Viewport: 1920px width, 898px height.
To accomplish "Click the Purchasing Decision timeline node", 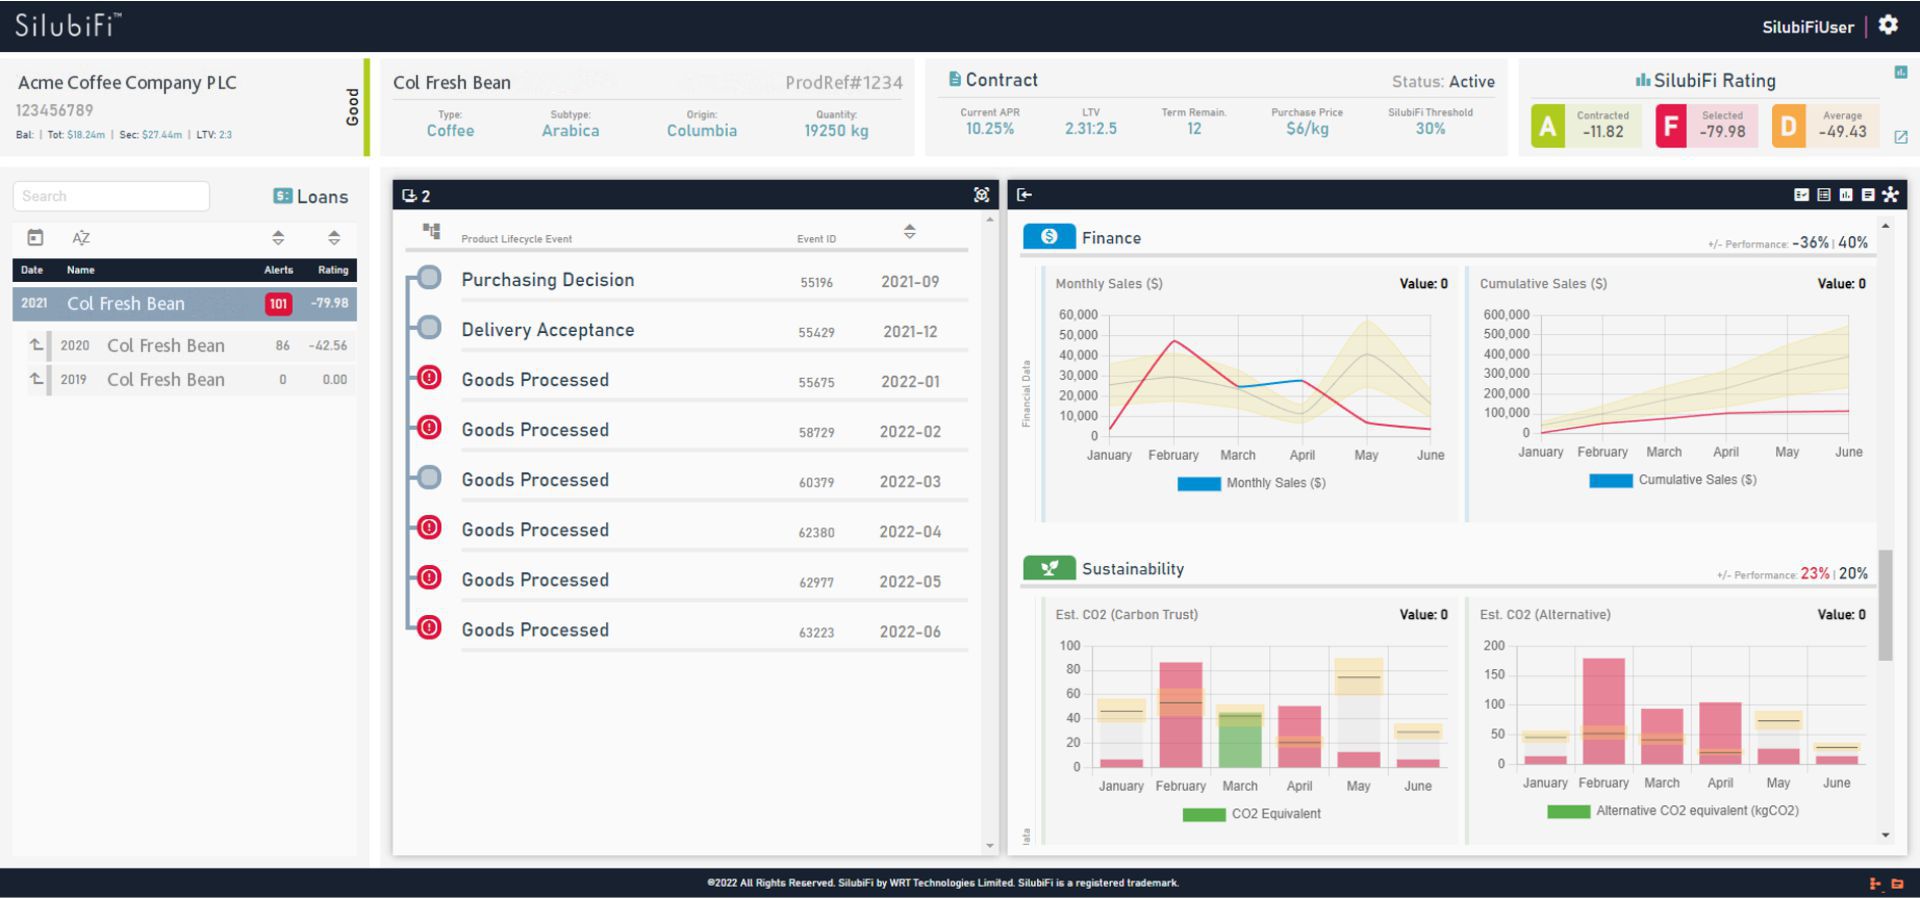I will click(429, 278).
